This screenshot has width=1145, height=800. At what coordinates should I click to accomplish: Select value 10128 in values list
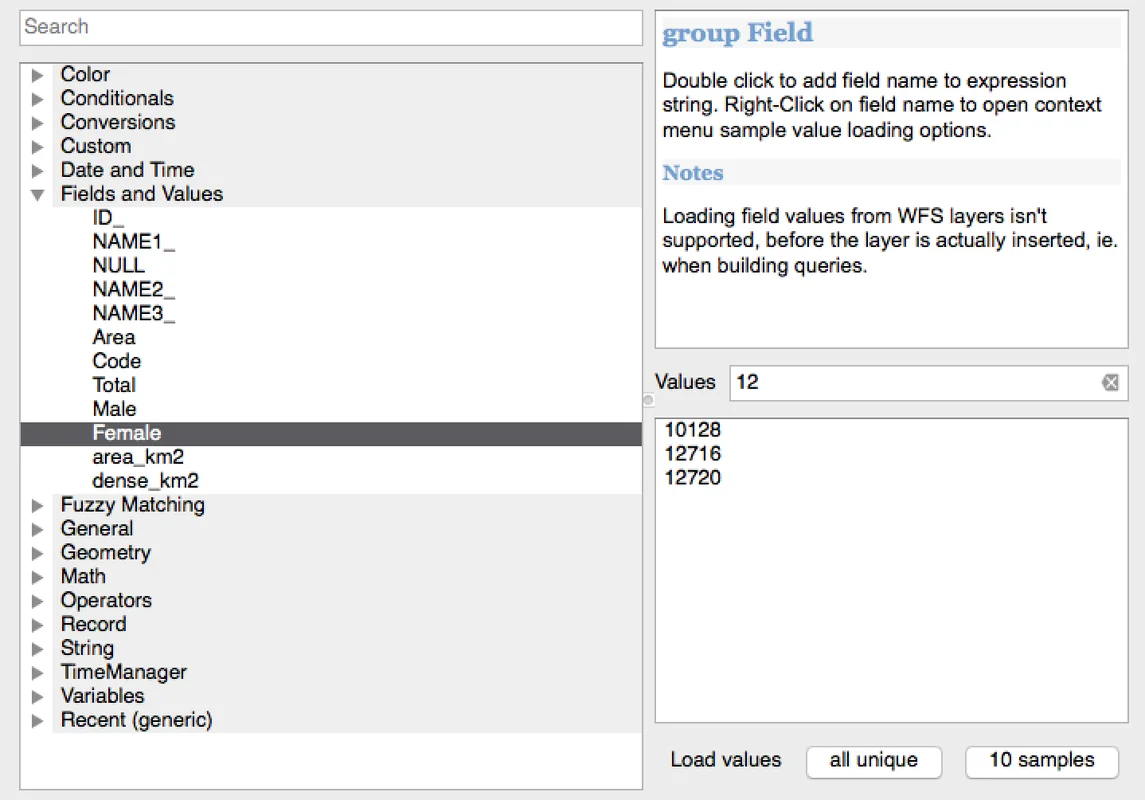click(x=692, y=430)
